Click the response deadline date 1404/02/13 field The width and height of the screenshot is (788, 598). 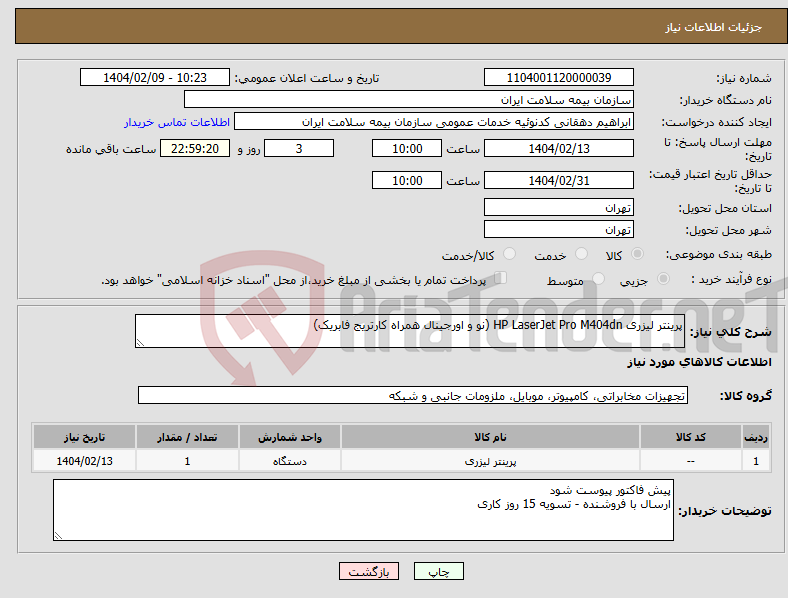click(x=559, y=148)
